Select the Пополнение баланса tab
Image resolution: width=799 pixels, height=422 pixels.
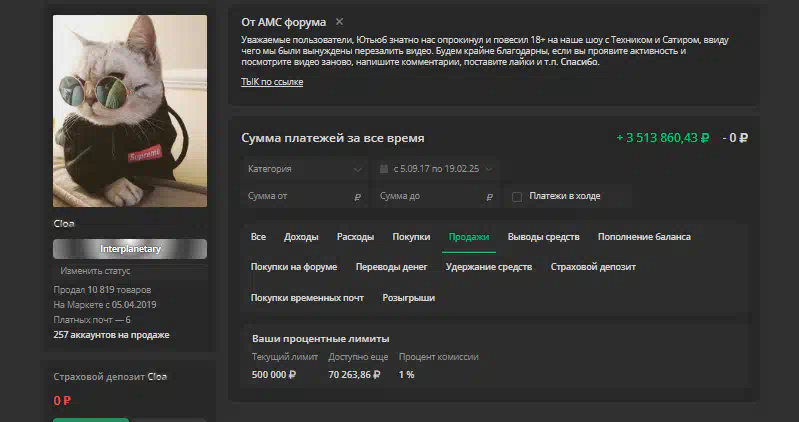tap(644, 237)
